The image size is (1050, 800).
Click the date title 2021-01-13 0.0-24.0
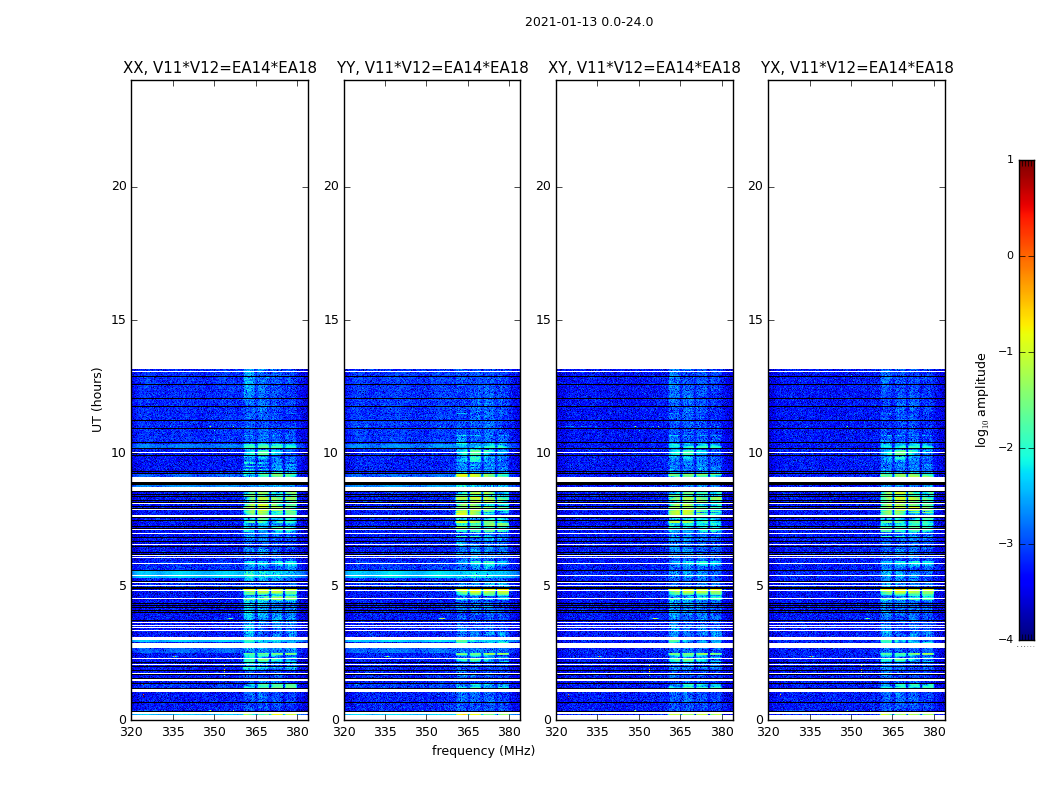(x=589, y=22)
